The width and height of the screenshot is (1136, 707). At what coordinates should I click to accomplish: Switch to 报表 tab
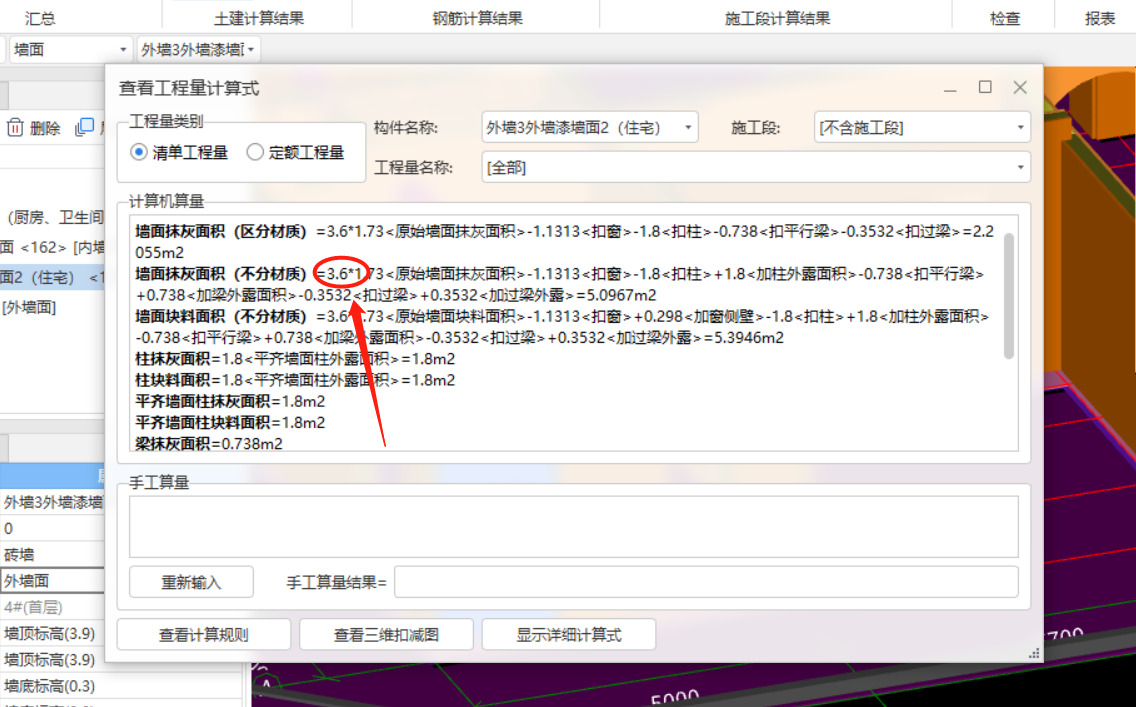[1099, 19]
